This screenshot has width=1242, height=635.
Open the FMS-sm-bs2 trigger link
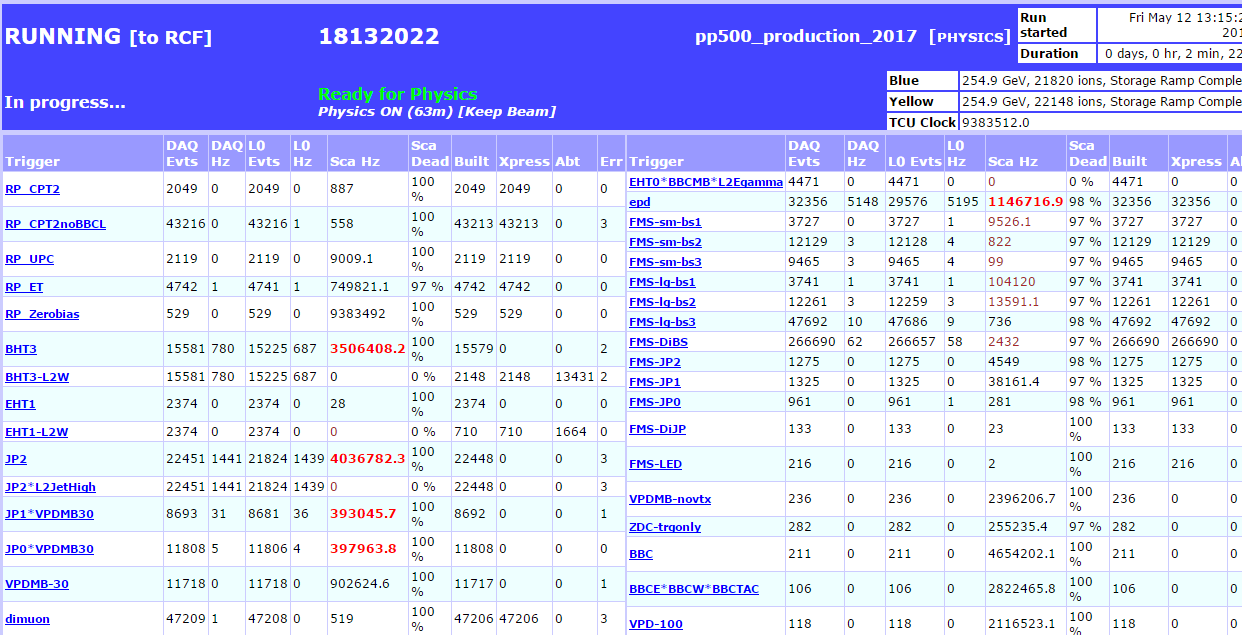click(665, 242)
